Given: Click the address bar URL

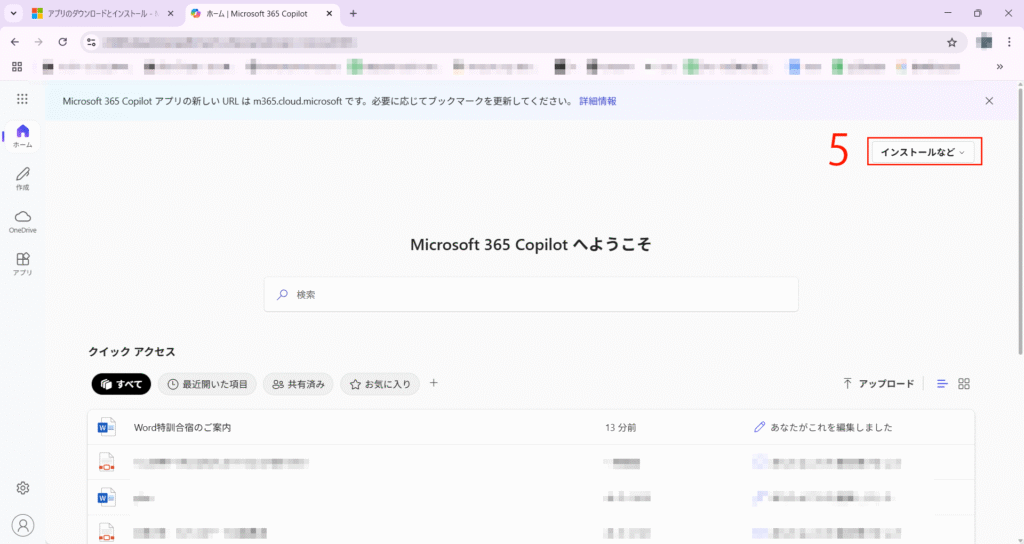Looking at the screenshot, I should pyautogui.click(x=230, y=42).
